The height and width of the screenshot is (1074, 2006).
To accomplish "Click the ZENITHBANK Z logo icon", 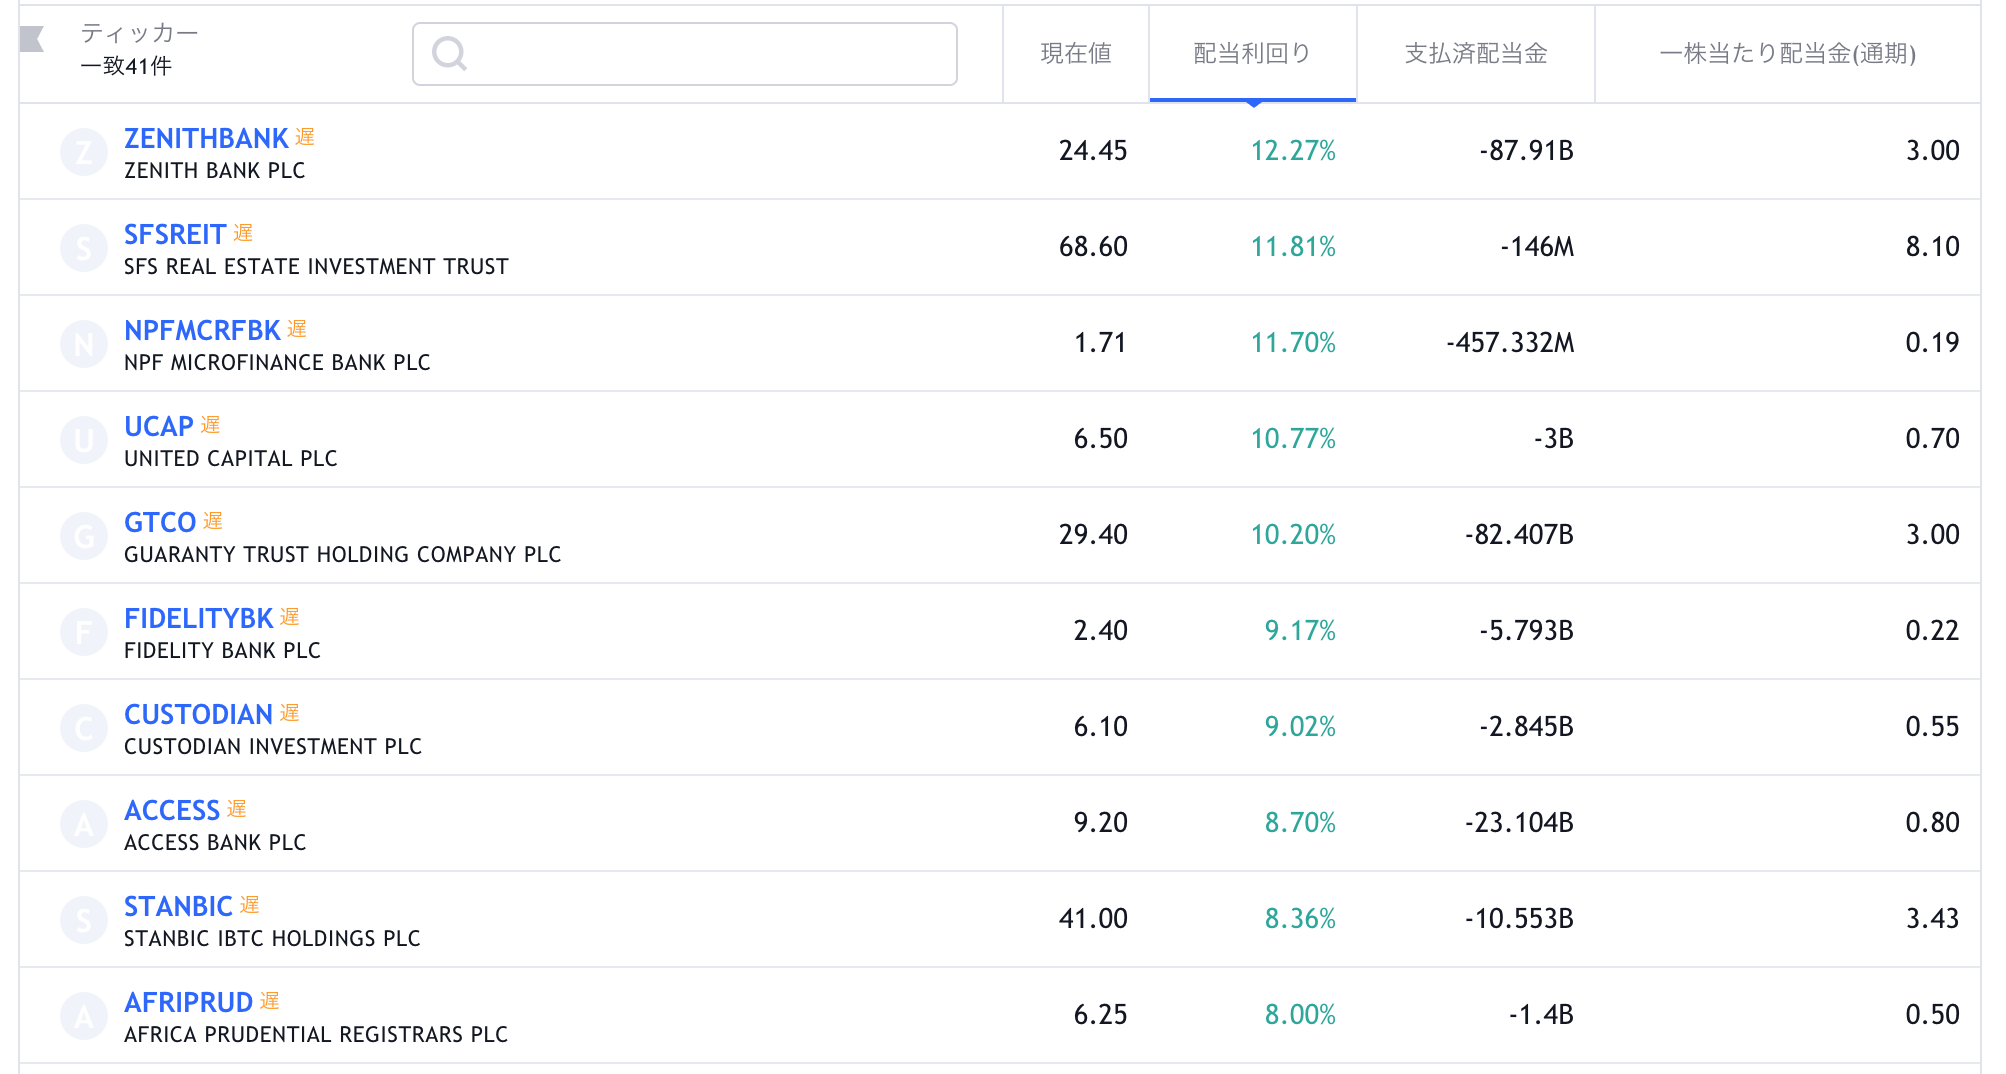I will pyautogui.click(x=84, y=152).
